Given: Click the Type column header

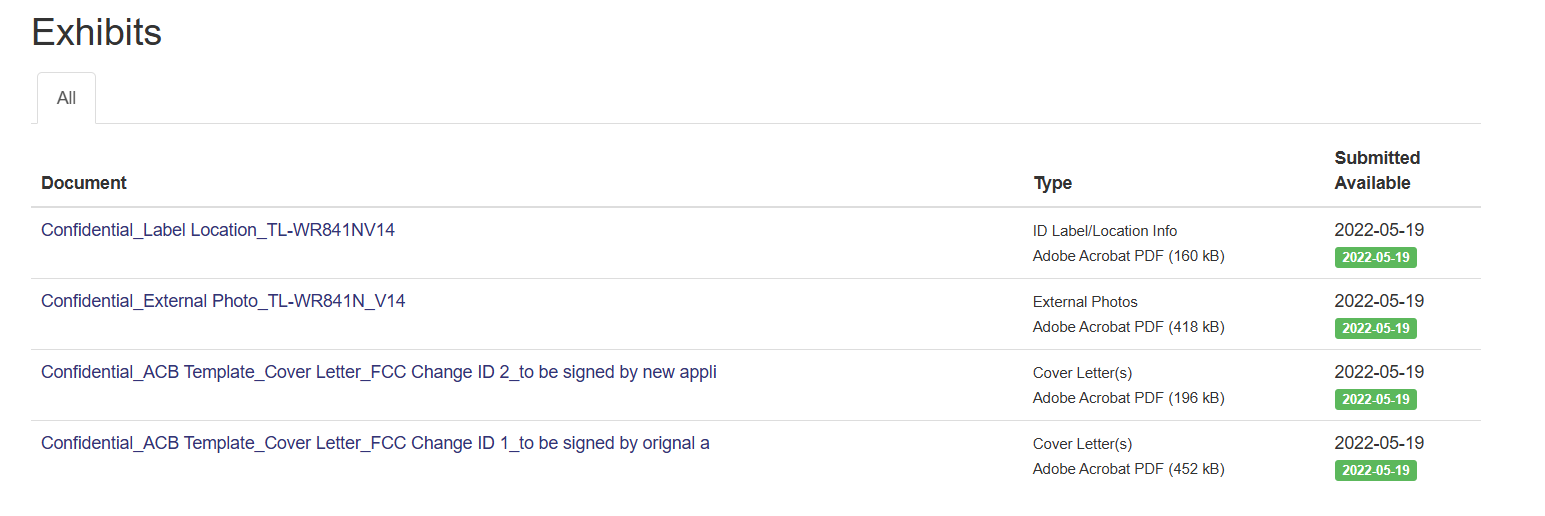Looking at the screenshot, I should coord(1052,183).
